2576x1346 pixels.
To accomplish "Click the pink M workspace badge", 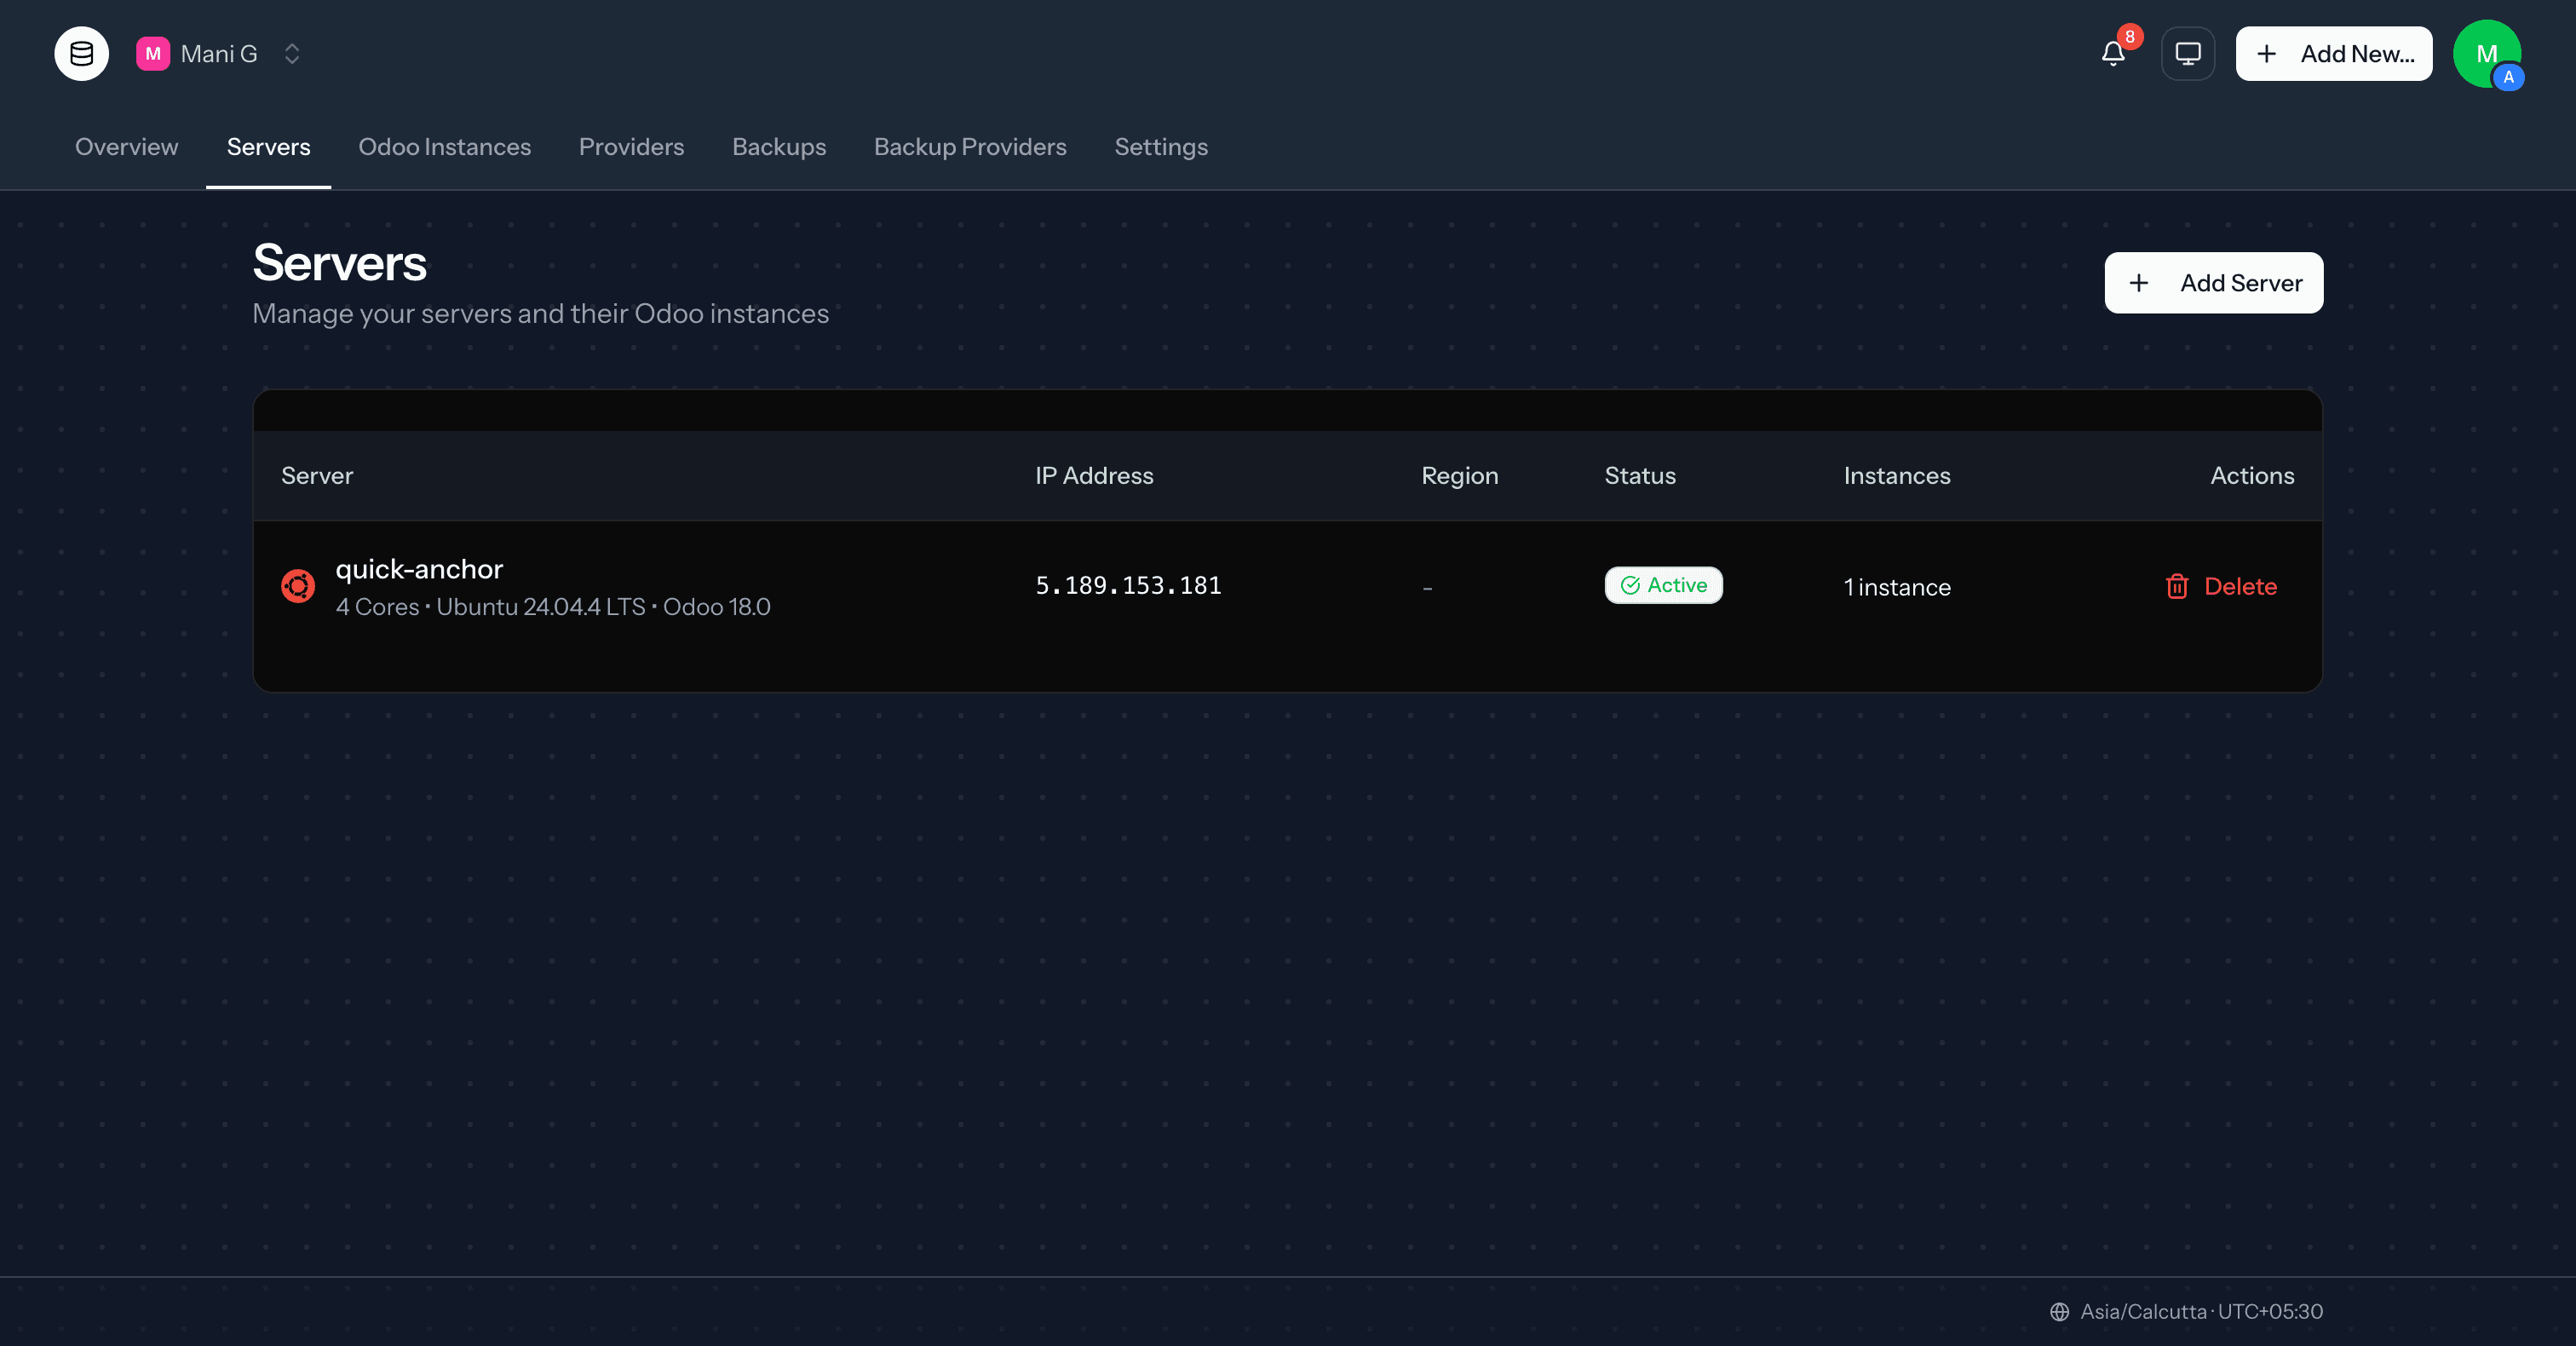I will point(153,54).
